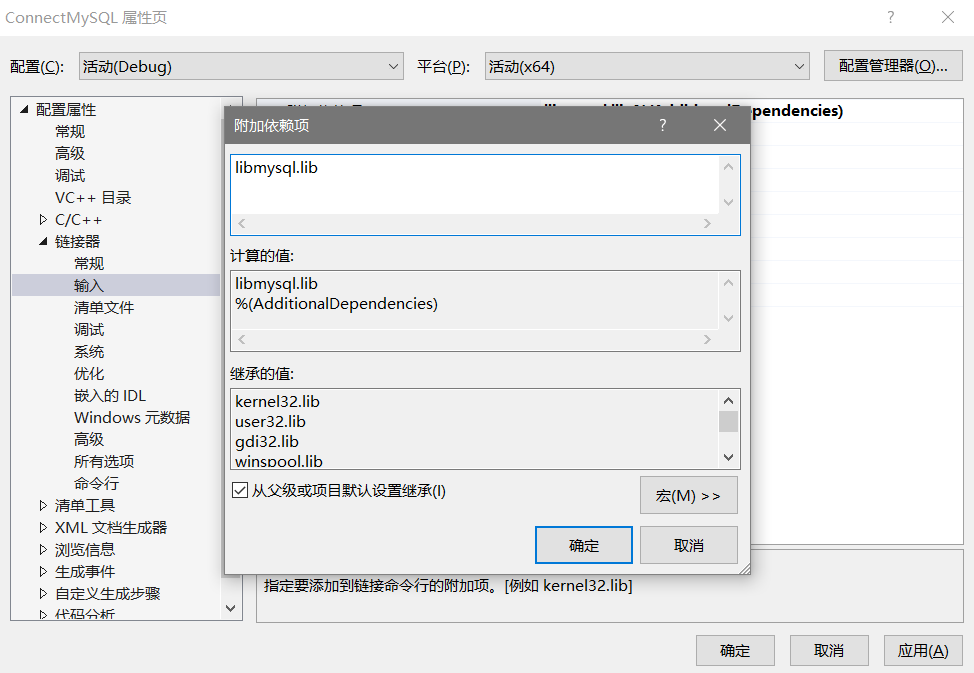Select 高级 under 配置属性
The height and width of the screenshot is (673, 974).
point(70,153)
